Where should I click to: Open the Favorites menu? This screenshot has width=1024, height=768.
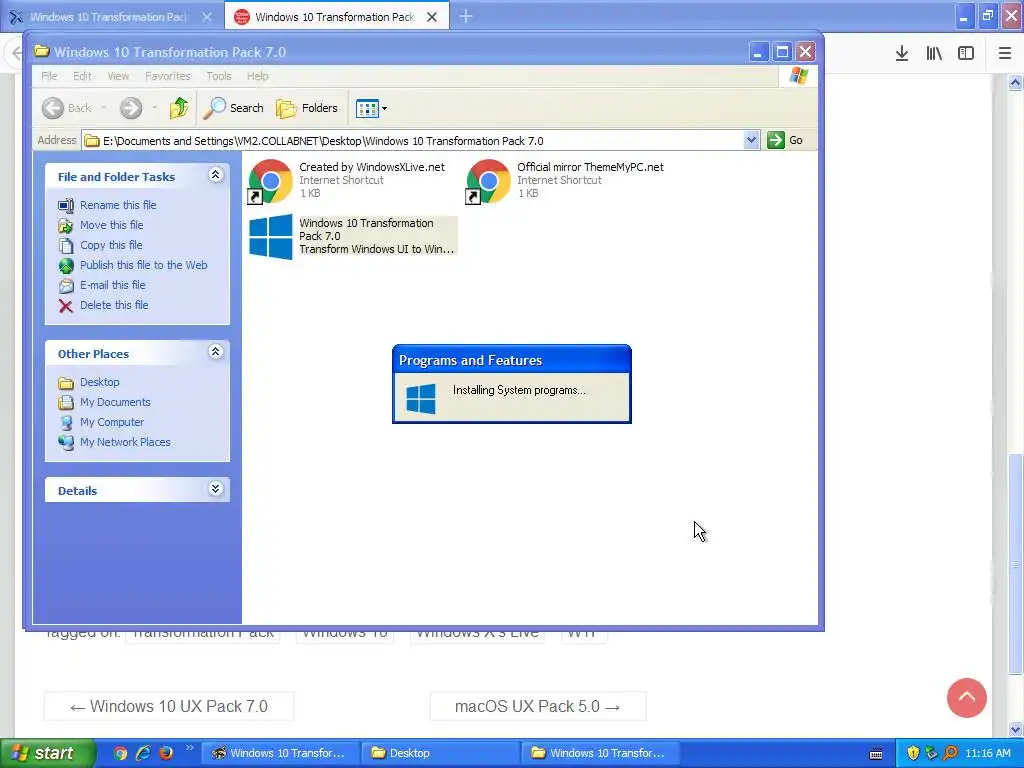tap(168, 76)
